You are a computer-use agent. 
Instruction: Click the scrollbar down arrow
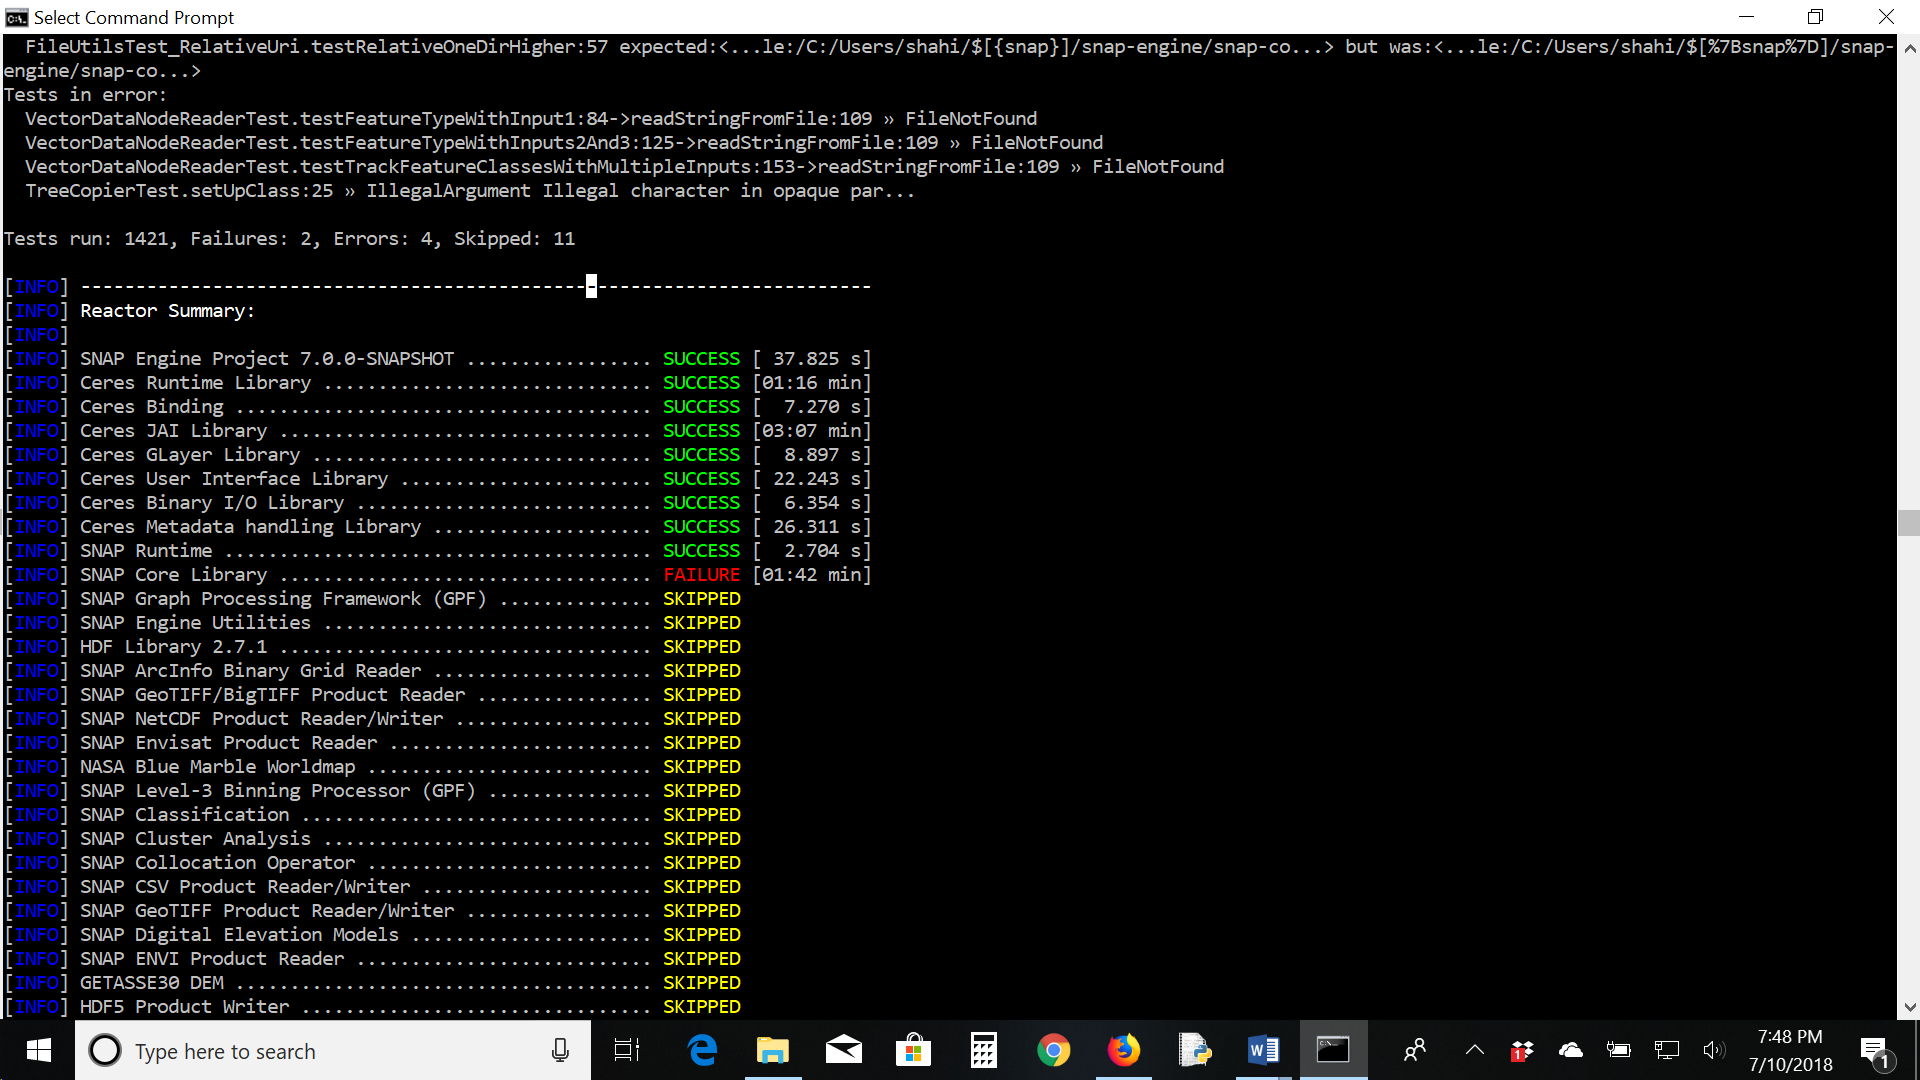pyautogui.click(x=1909, y=1007)
